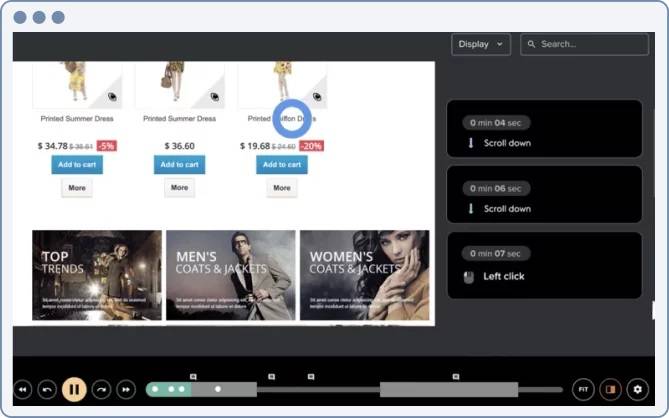669x418 pixels.
Task: Toggle the orange side panel layout button
Action: (610, 389)
